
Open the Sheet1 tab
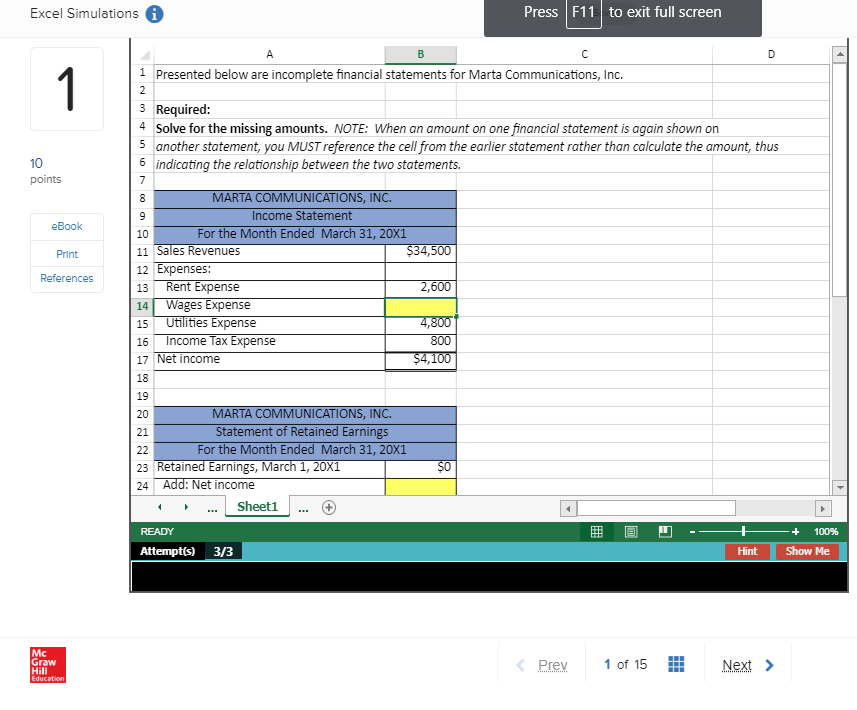[x=257, y=507]
